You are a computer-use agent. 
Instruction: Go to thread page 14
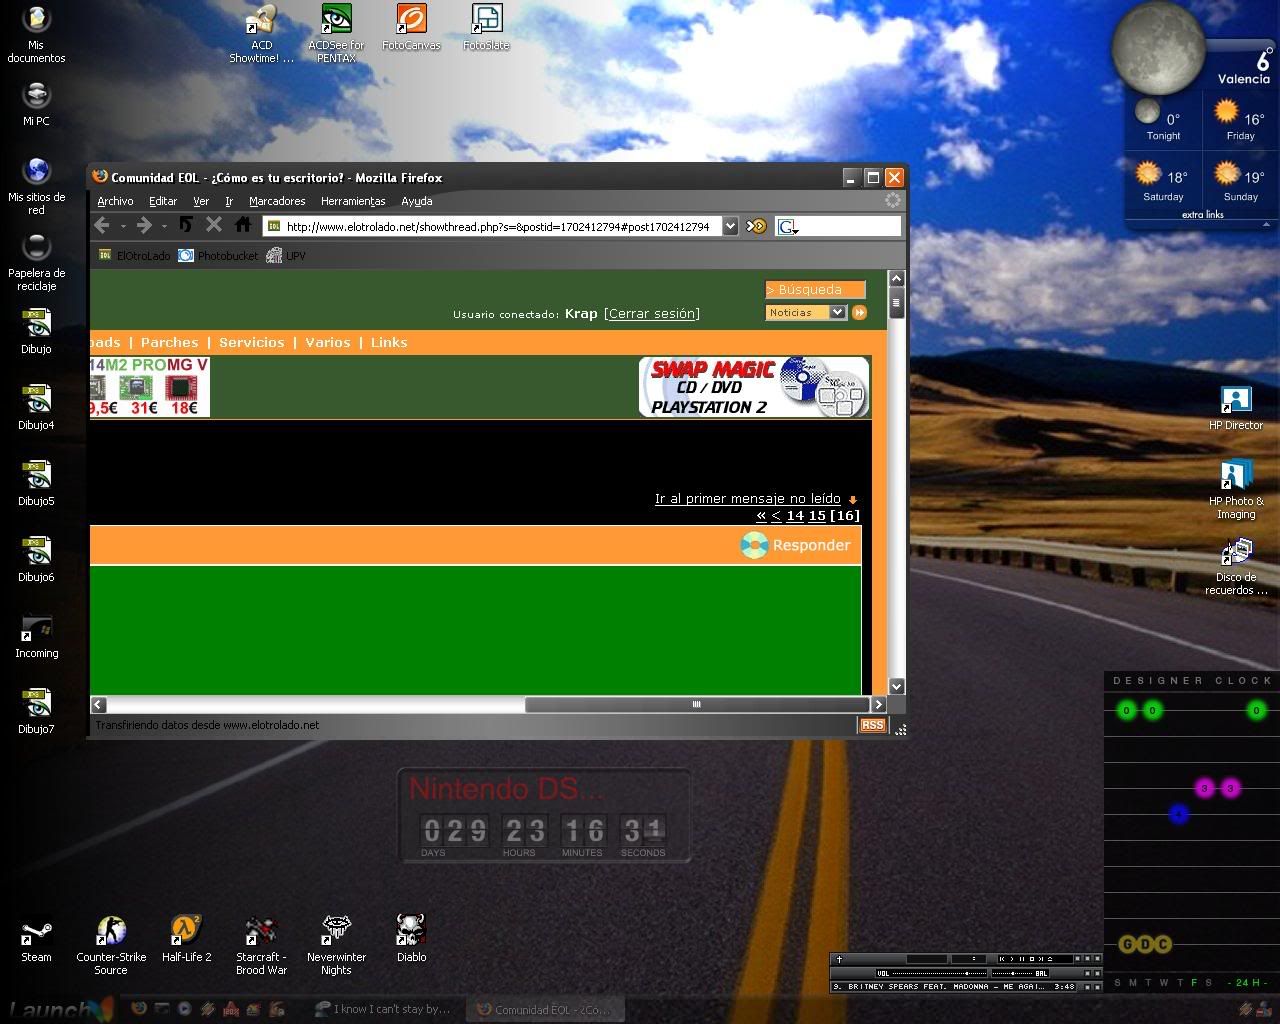[x=795, y=516]
